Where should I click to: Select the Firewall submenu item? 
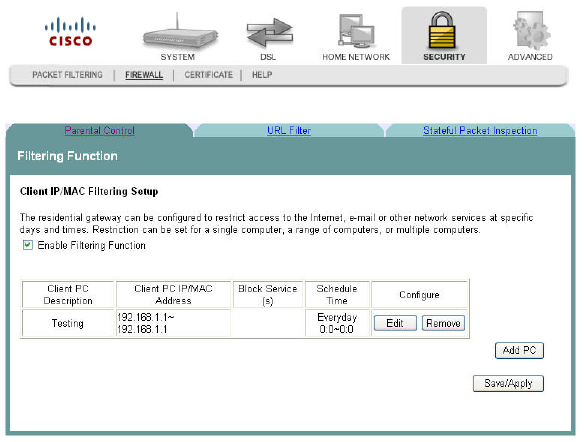coord(144,75)
